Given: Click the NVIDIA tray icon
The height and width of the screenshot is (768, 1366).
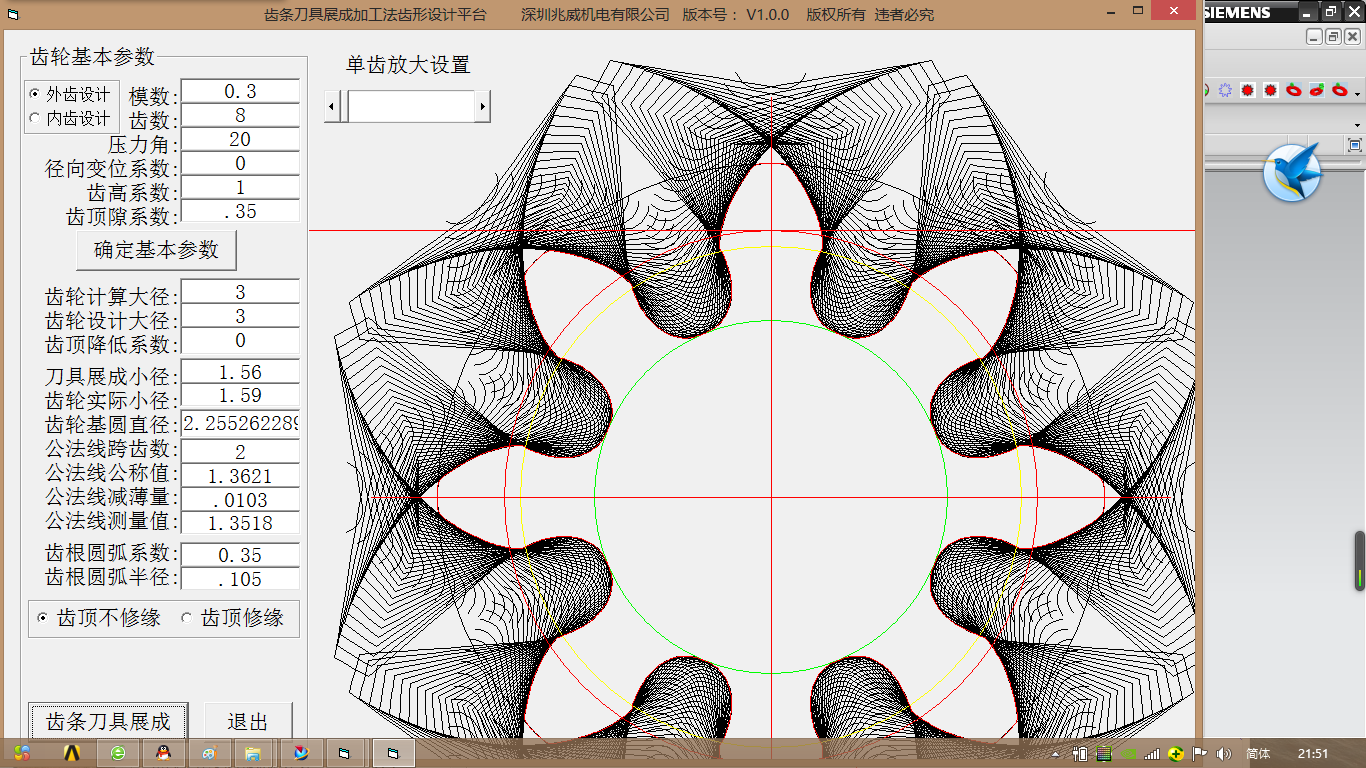Looking at the screenshot, I should pyautogui.click(x=1128, y=754).
